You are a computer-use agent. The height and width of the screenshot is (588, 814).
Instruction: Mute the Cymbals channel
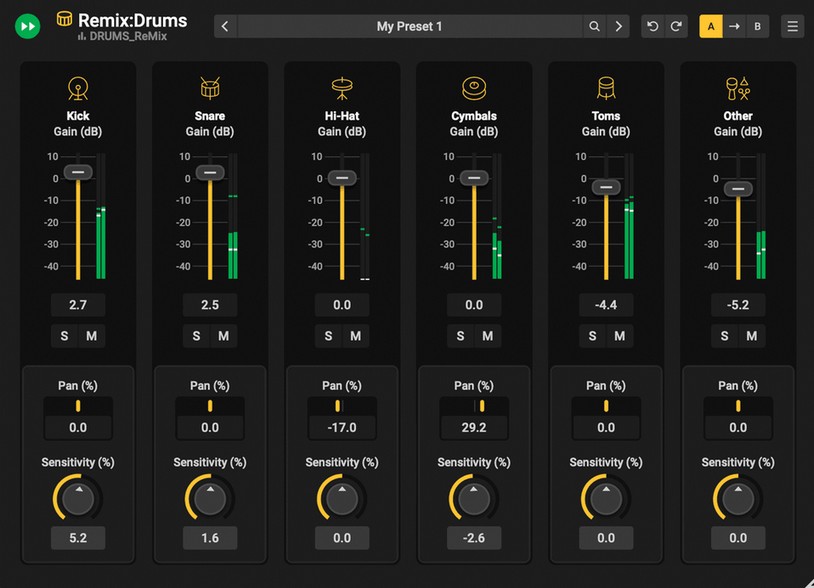pyautogui.click(x=487, y=336)
